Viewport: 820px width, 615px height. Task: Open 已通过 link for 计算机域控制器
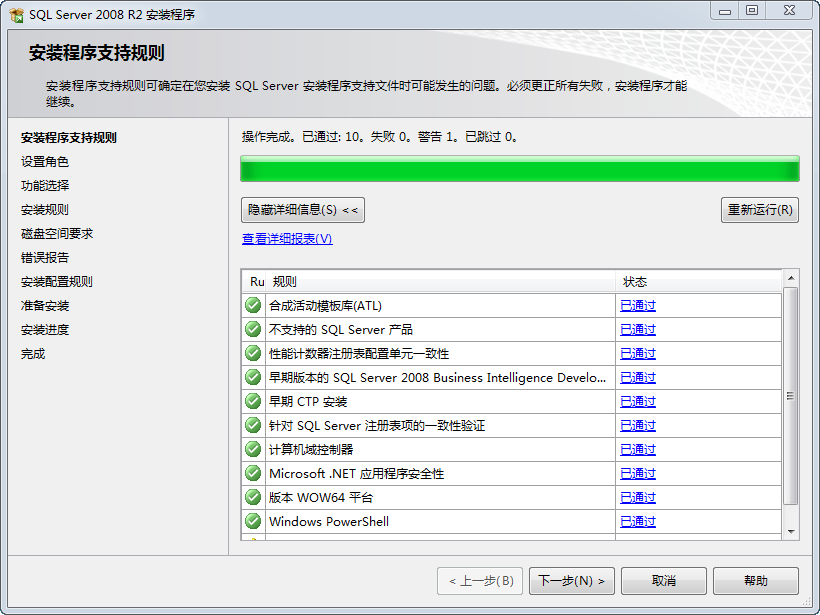pyautogui.click(x=637, y=450)
